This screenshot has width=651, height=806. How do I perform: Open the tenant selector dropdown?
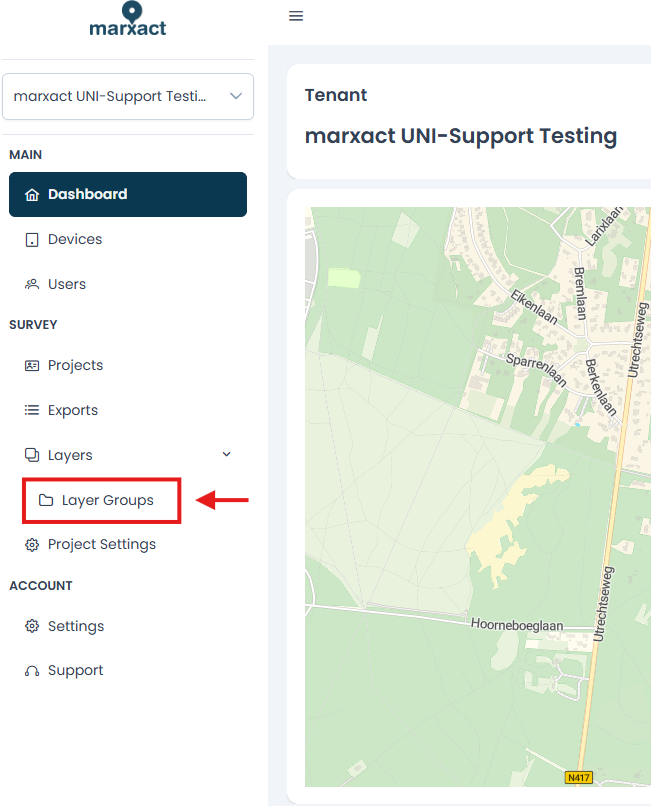(x=128, y=97)
